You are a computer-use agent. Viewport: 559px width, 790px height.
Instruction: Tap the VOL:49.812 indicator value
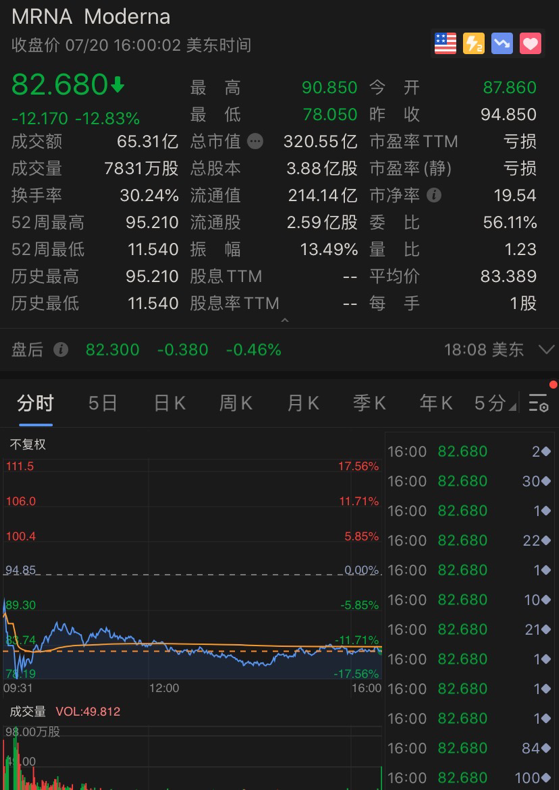(x=88, y=711)
